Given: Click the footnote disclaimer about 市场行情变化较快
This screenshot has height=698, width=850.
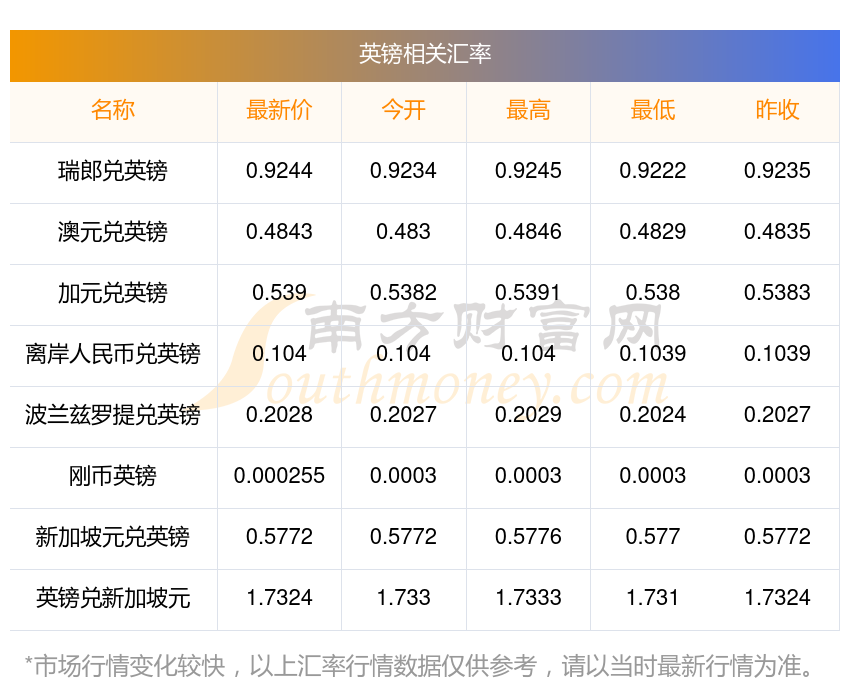Looking at the screenshot, I should 419,666.
